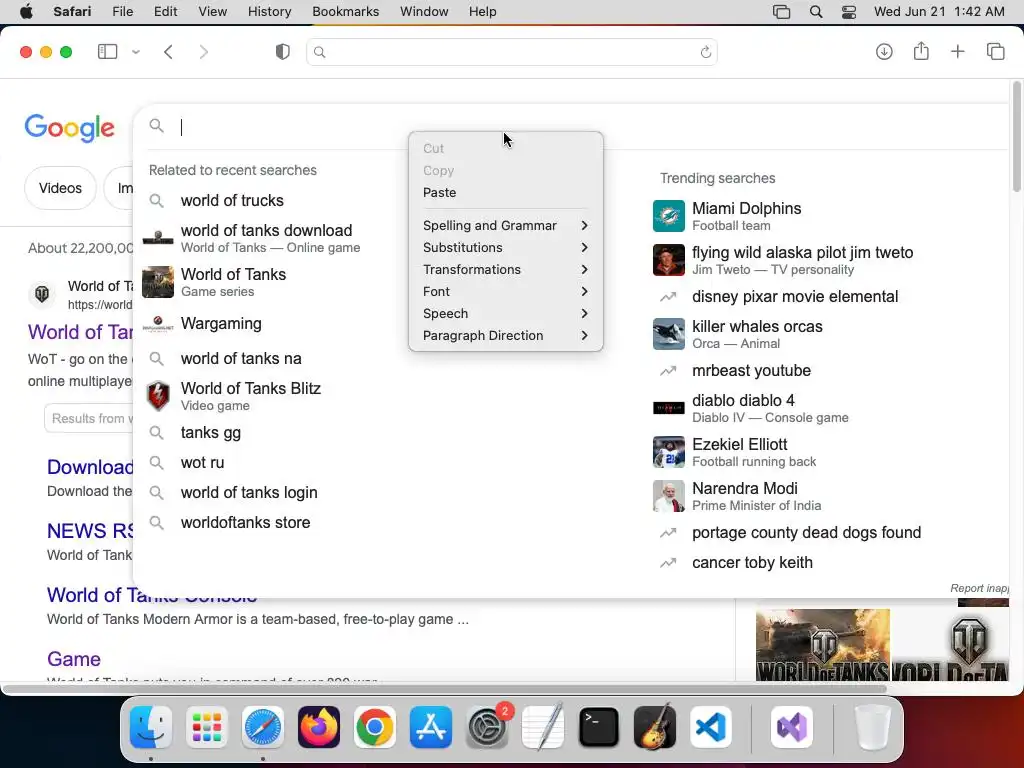This screenshot has height=768, width=1024.
Task: Show the tab overview icon
Action: click(x=995, y=52)
